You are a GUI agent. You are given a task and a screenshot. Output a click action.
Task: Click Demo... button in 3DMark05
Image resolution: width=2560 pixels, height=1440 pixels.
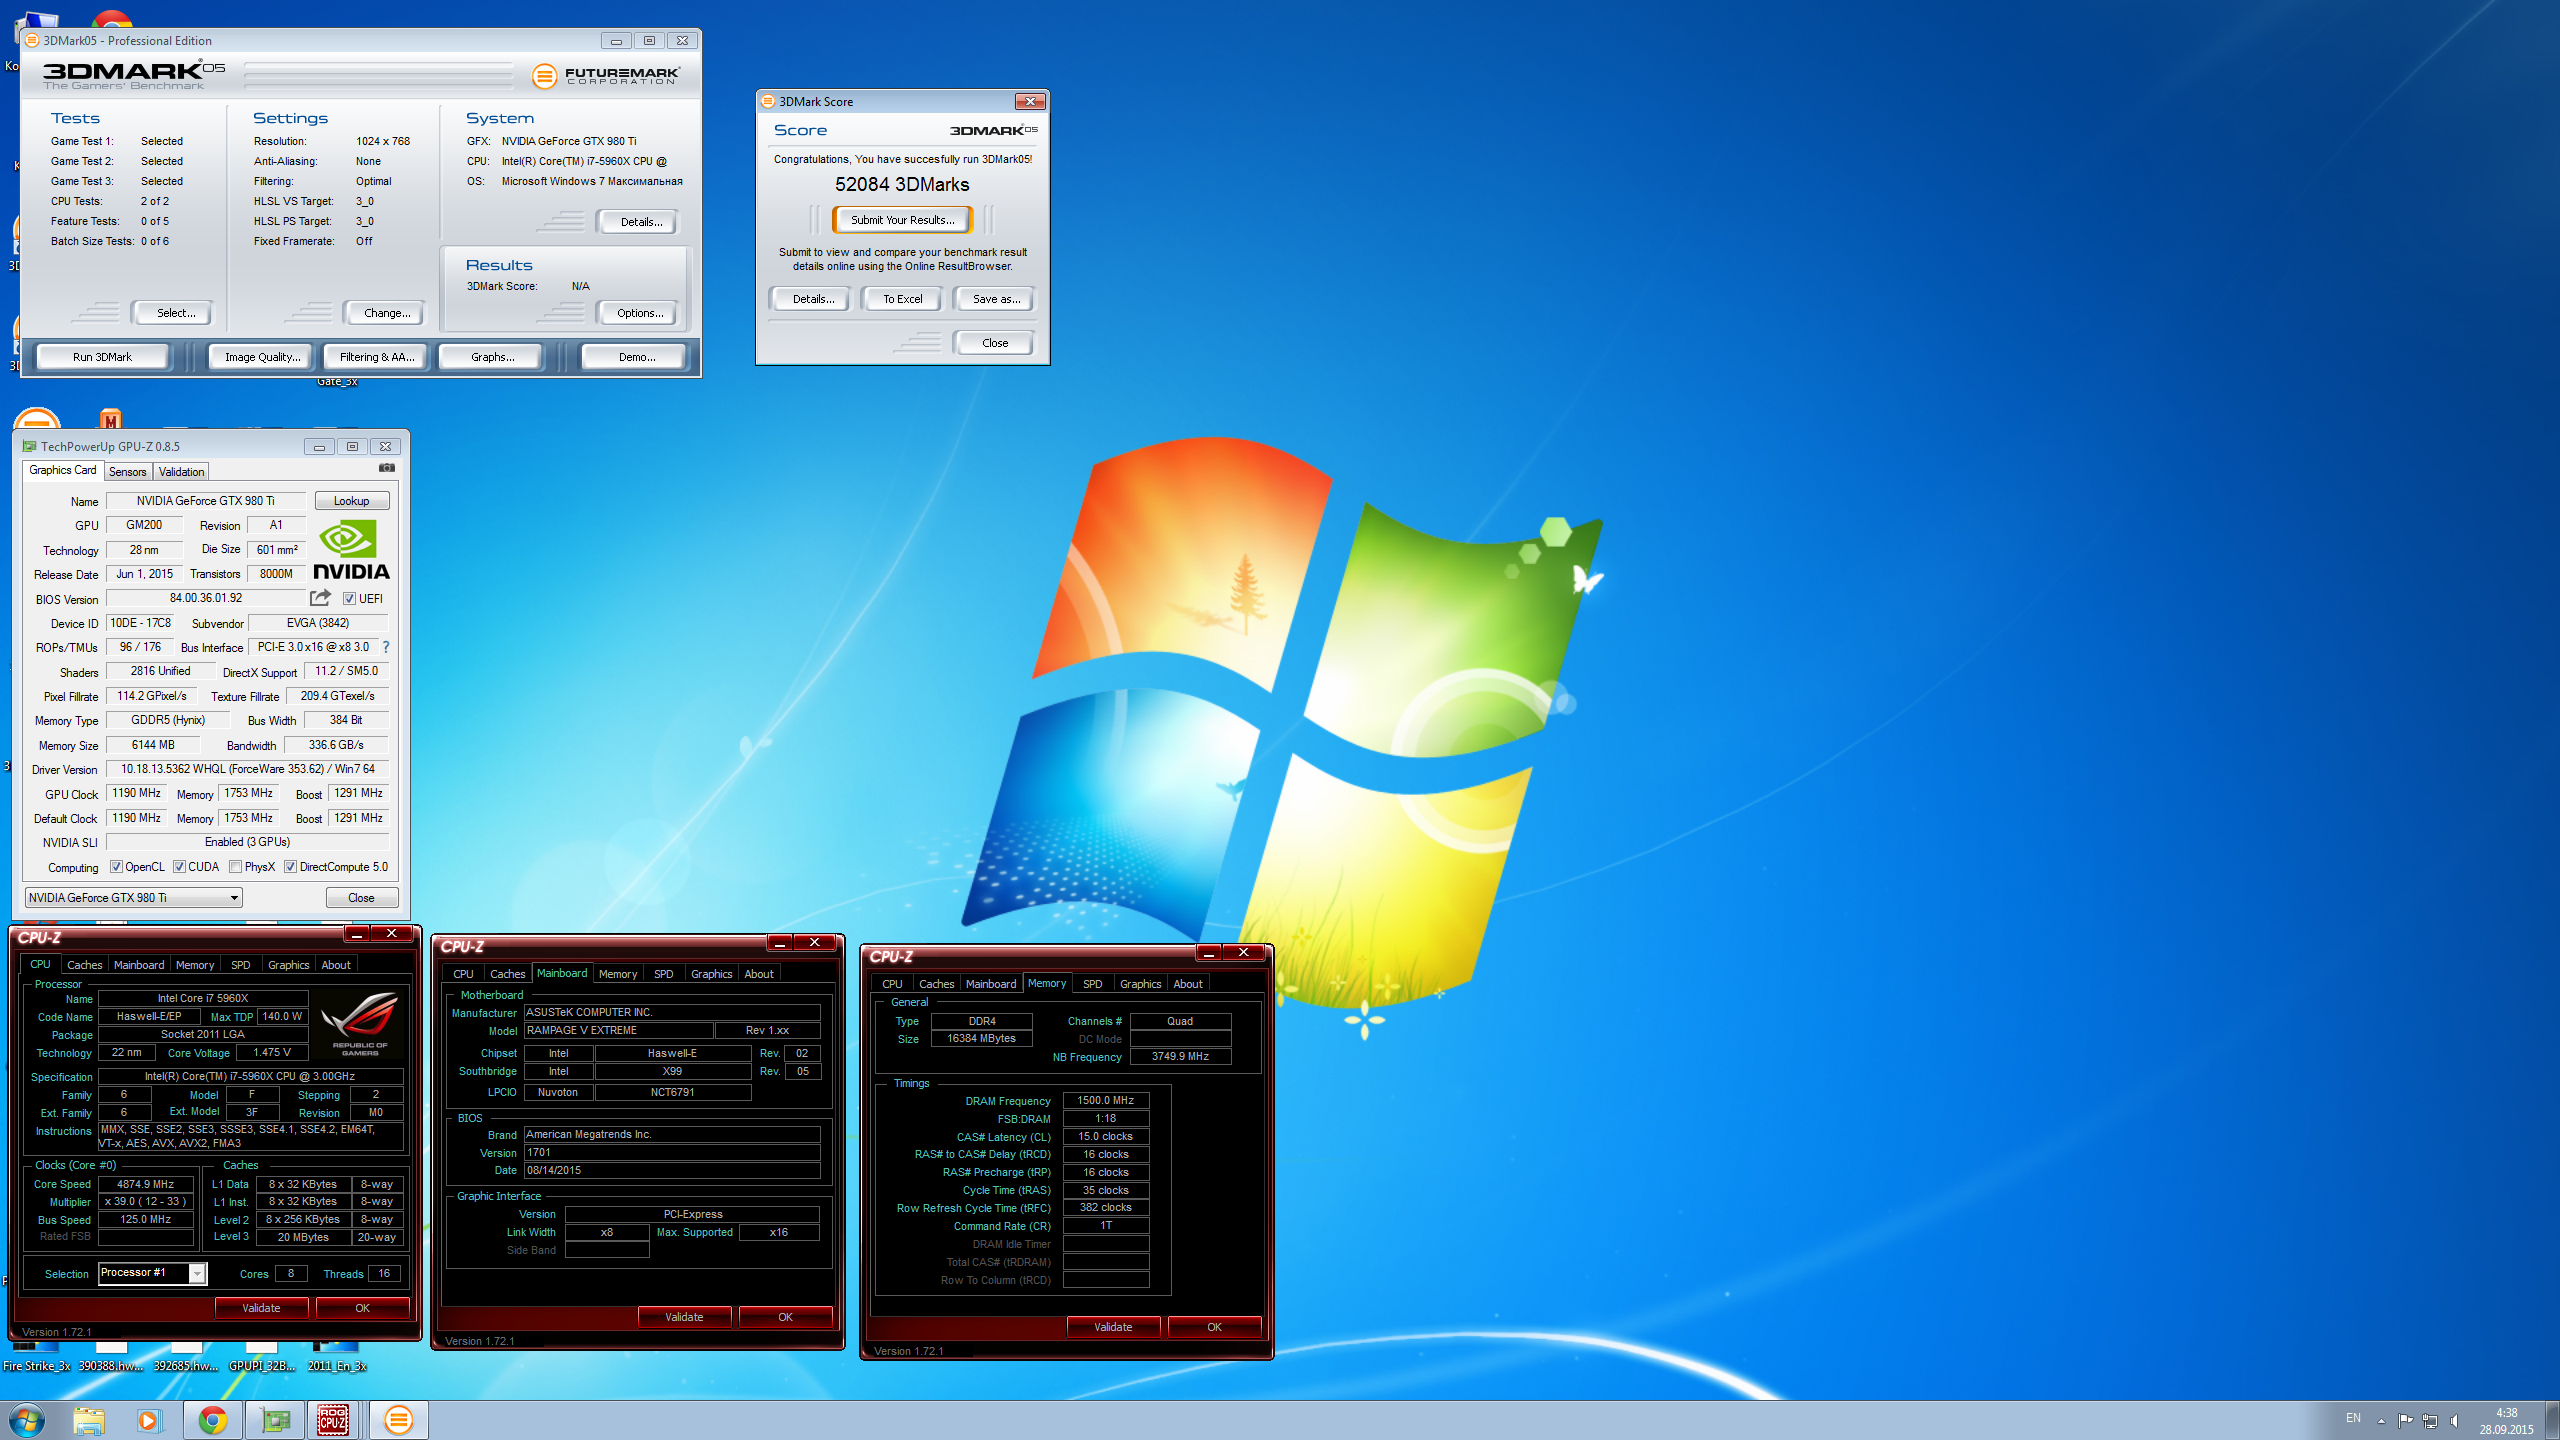636,357
